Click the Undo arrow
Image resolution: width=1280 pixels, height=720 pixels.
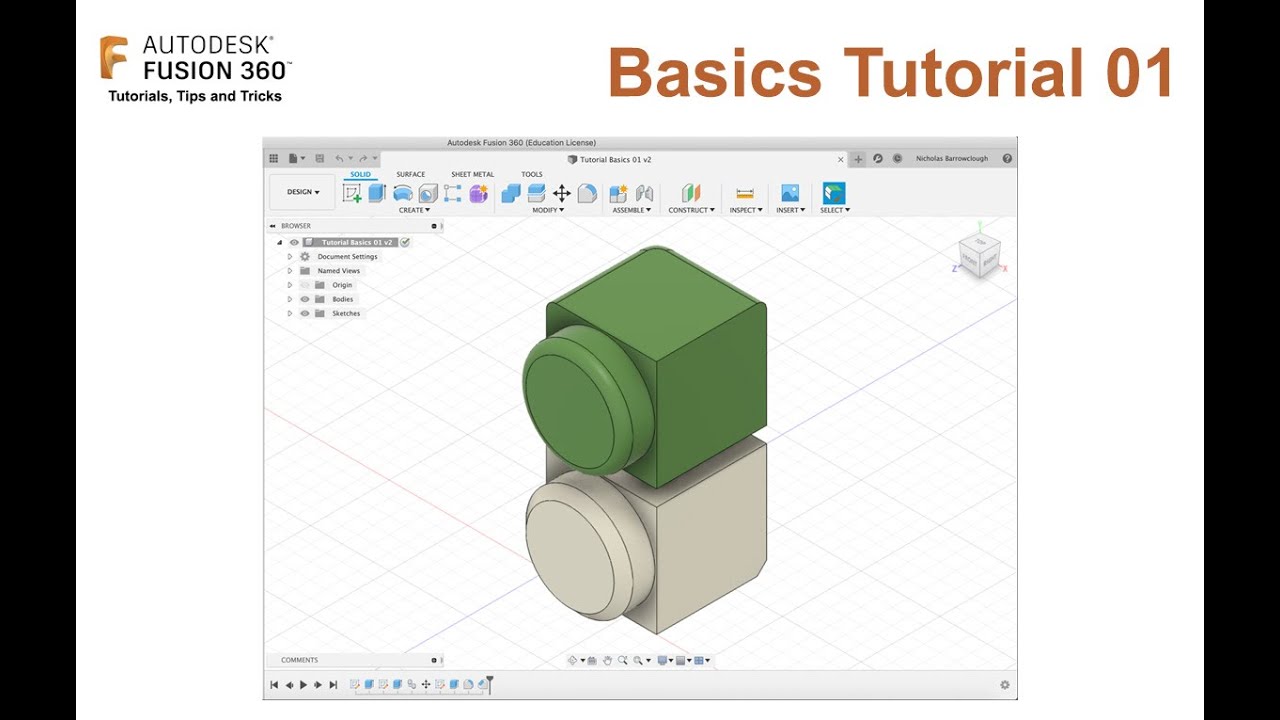click(x=341, y=159)
